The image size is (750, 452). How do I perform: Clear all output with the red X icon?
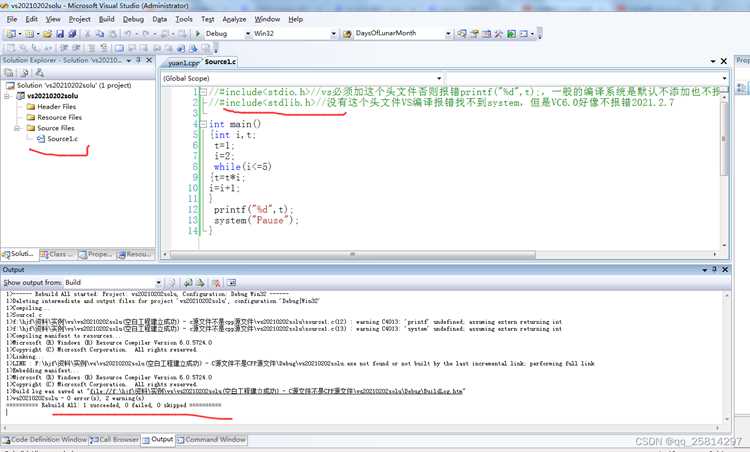coord(217,283)
